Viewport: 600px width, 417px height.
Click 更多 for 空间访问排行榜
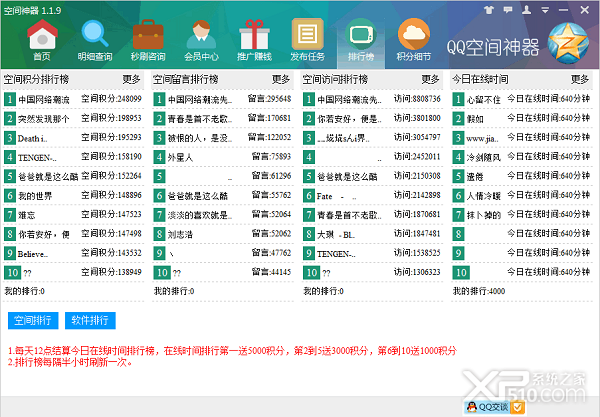coord(430,79)
